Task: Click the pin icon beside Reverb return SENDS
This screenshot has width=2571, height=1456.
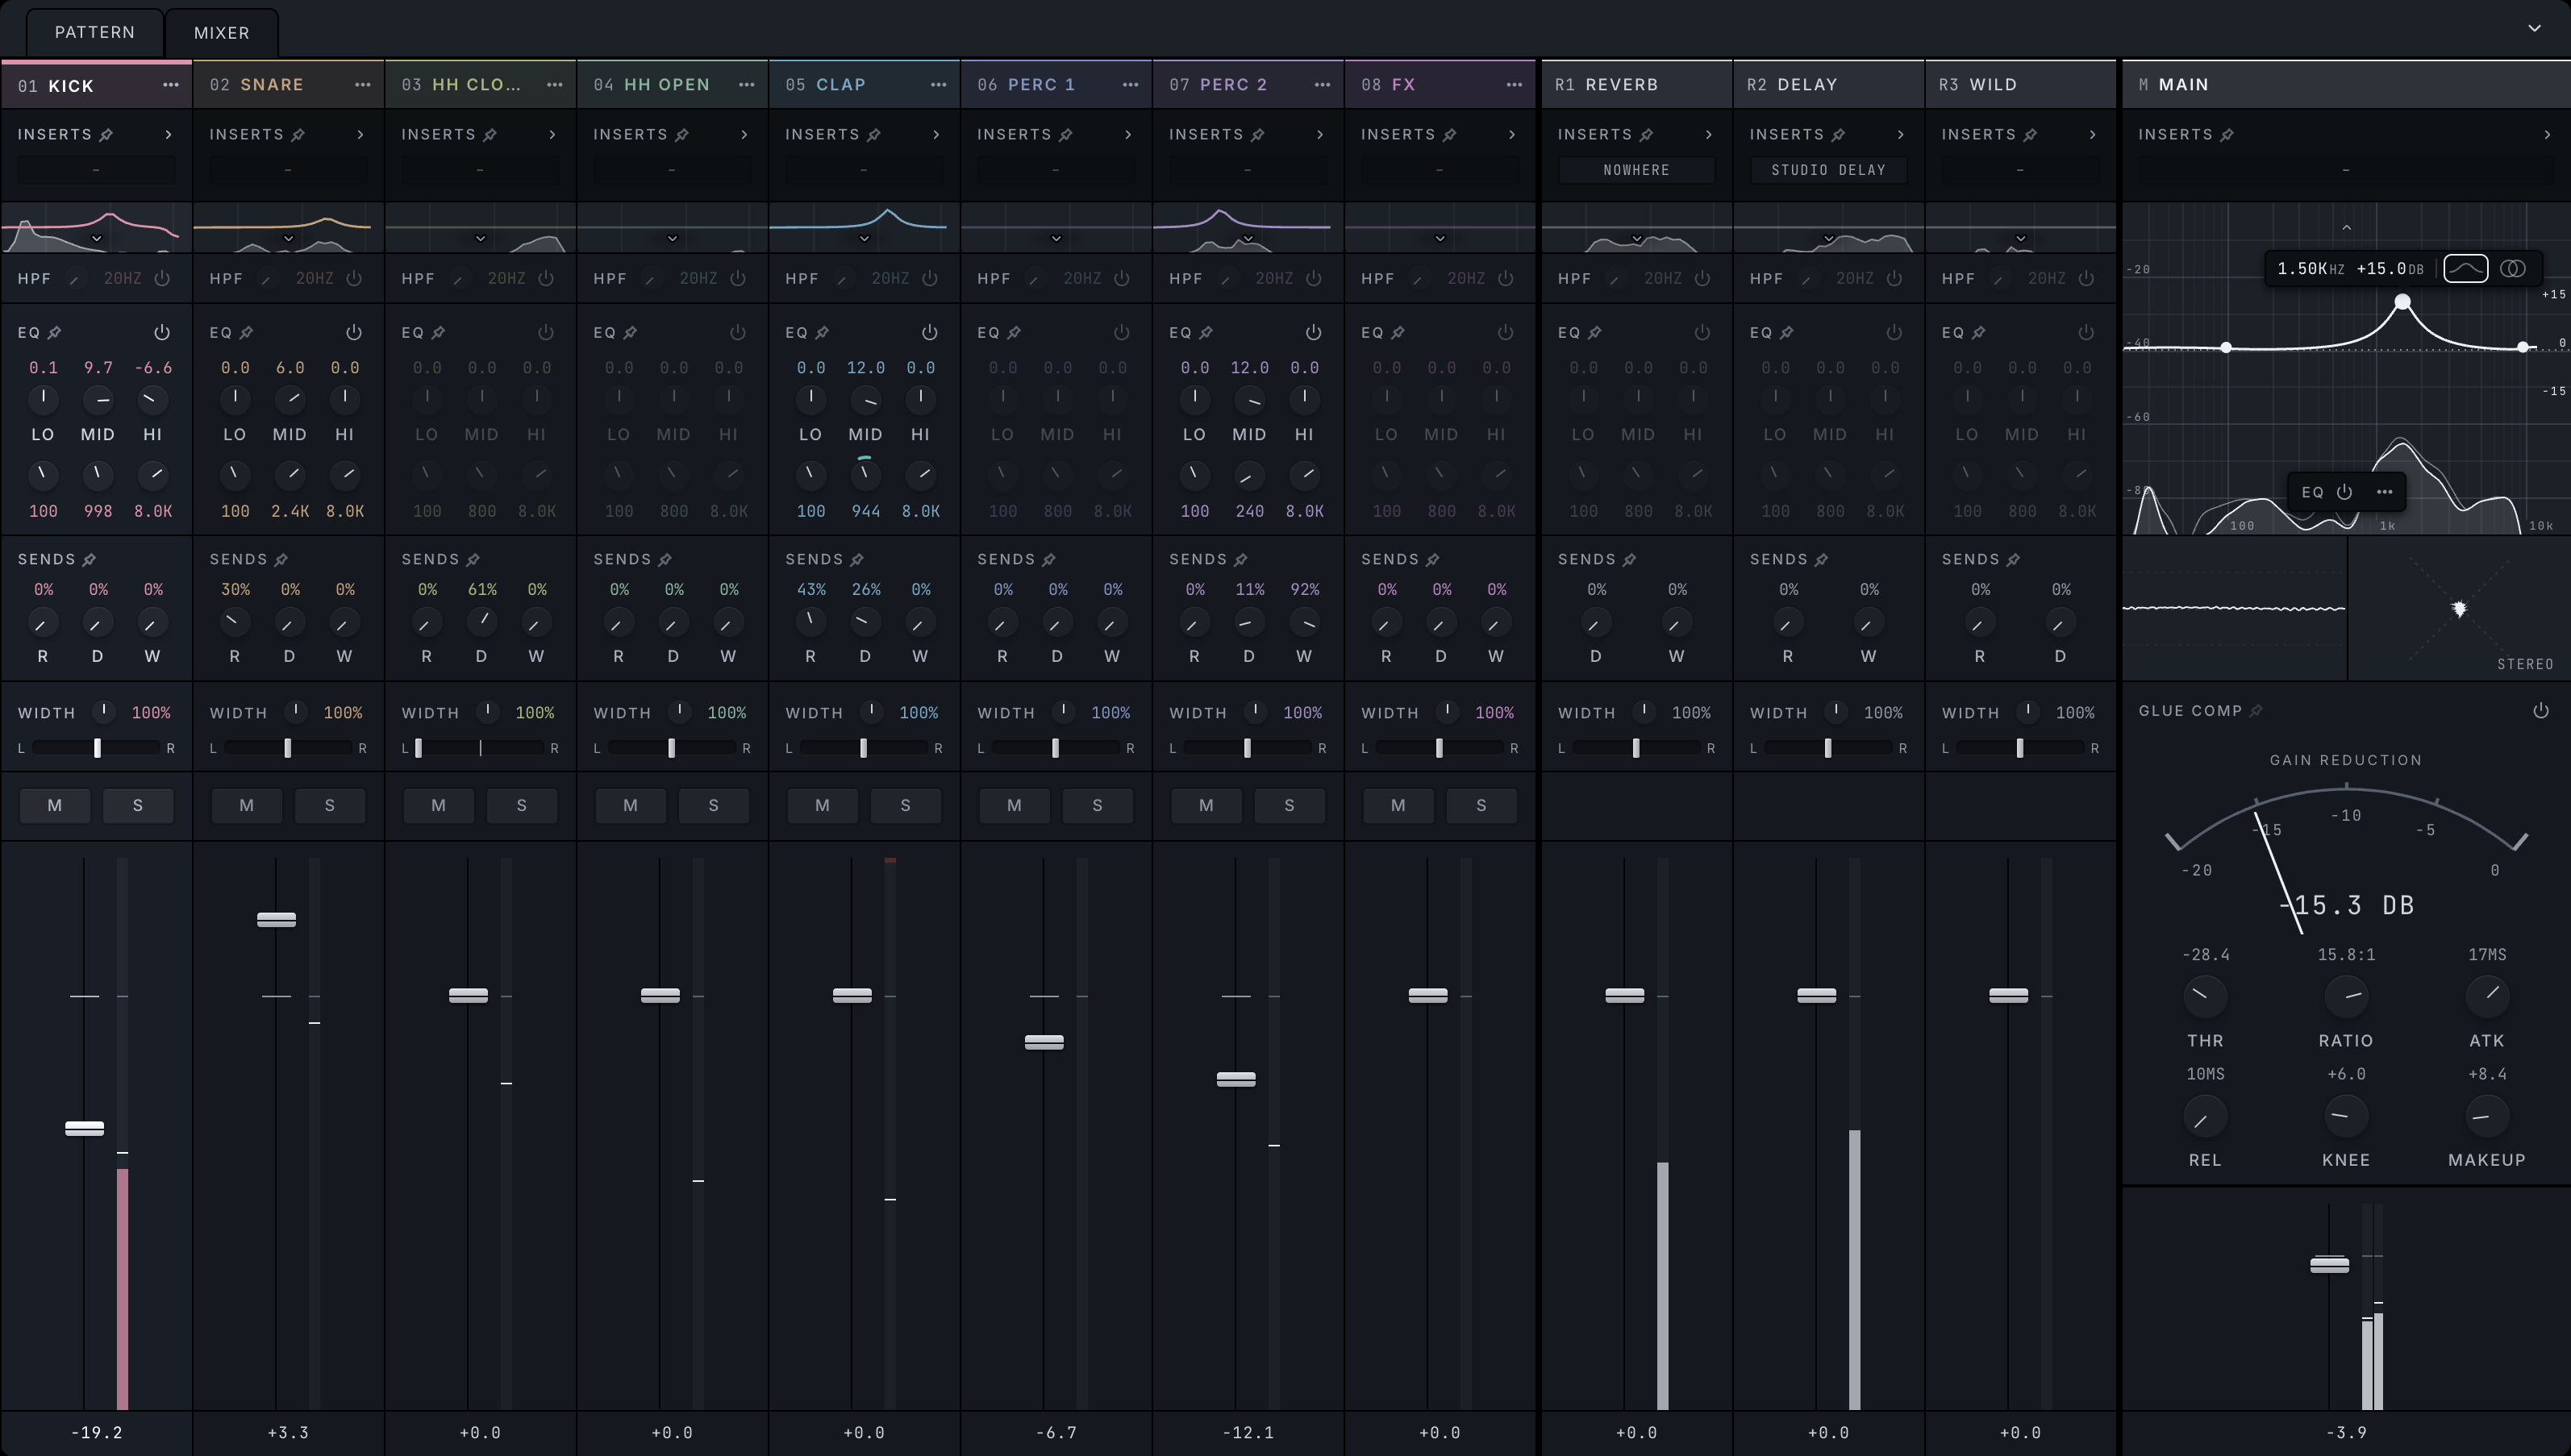Action: click(1630, 559)
